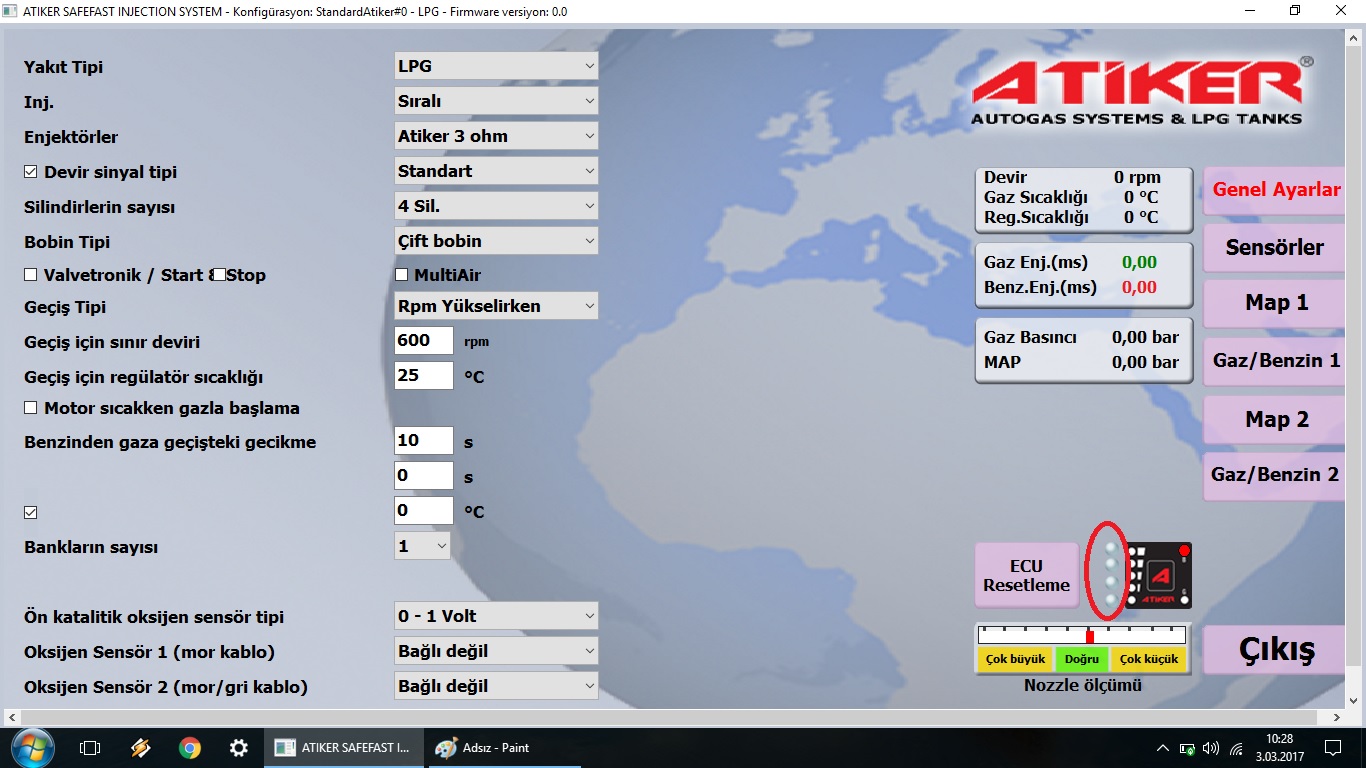Open the Wi-Fi network tray icon
This screenshot has height=768, width=1366.
pos(1236,748)
